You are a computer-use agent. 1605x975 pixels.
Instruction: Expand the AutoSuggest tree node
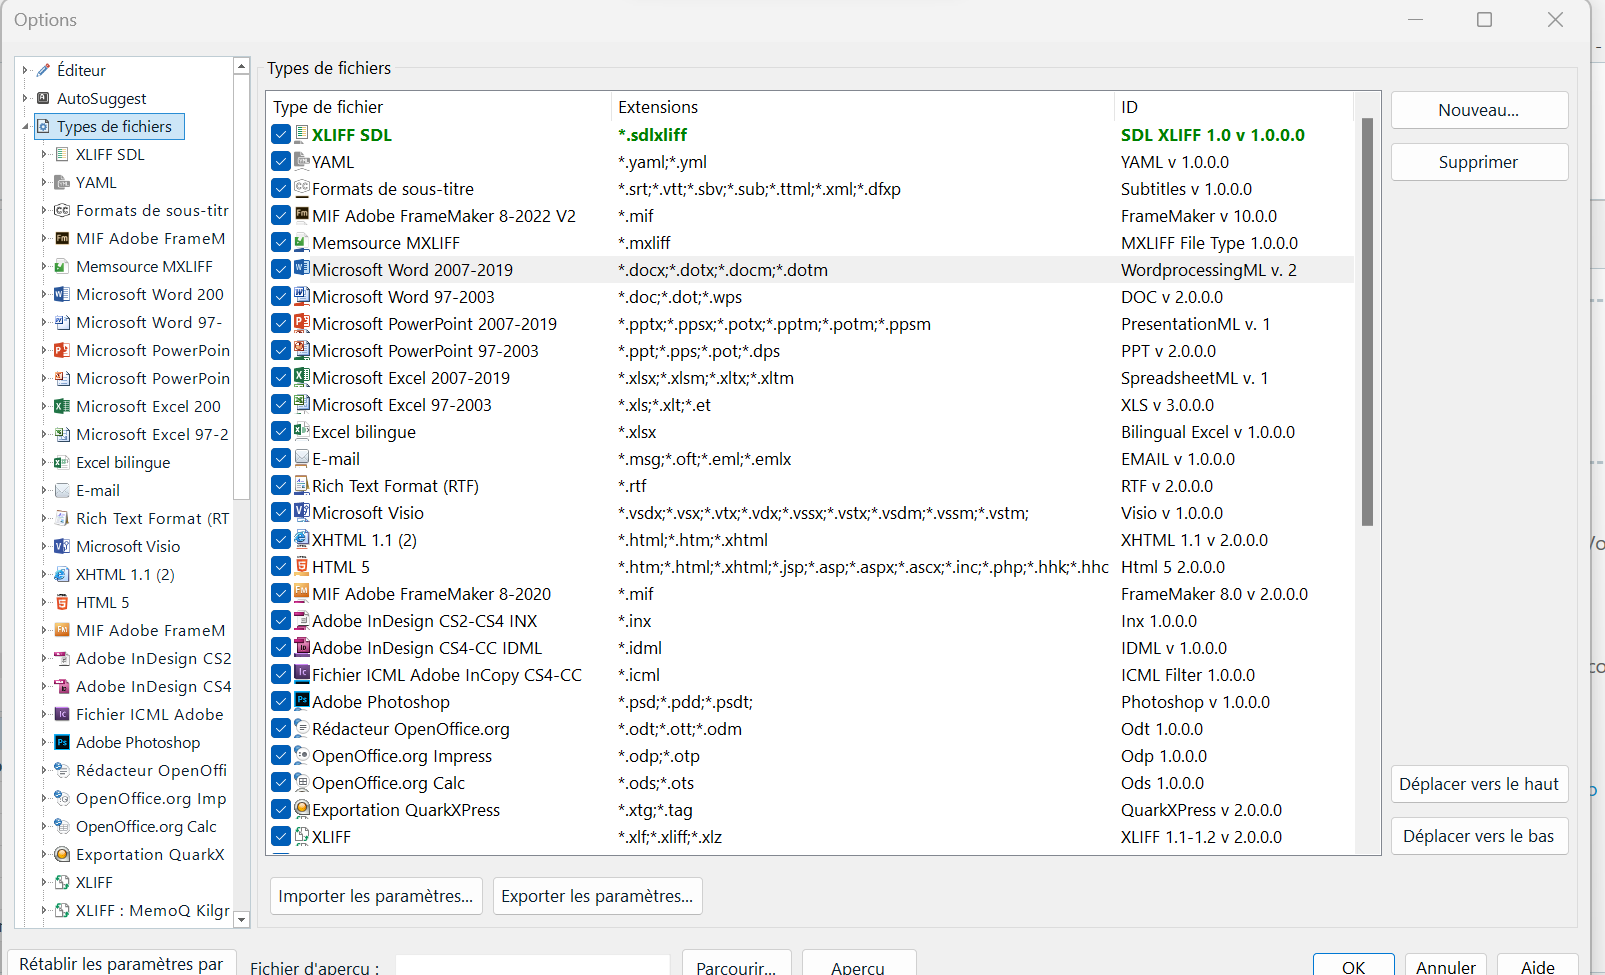tap(25, 98)
